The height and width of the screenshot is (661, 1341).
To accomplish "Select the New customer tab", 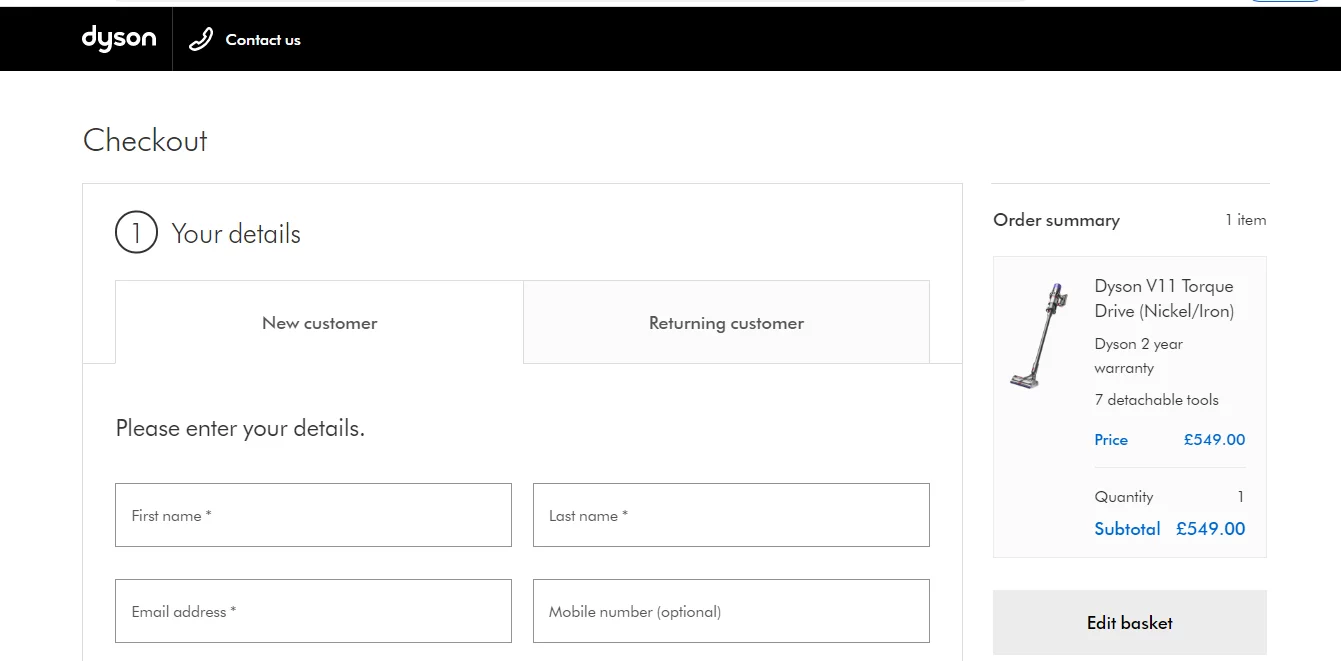I will click(x=319, y=322).
